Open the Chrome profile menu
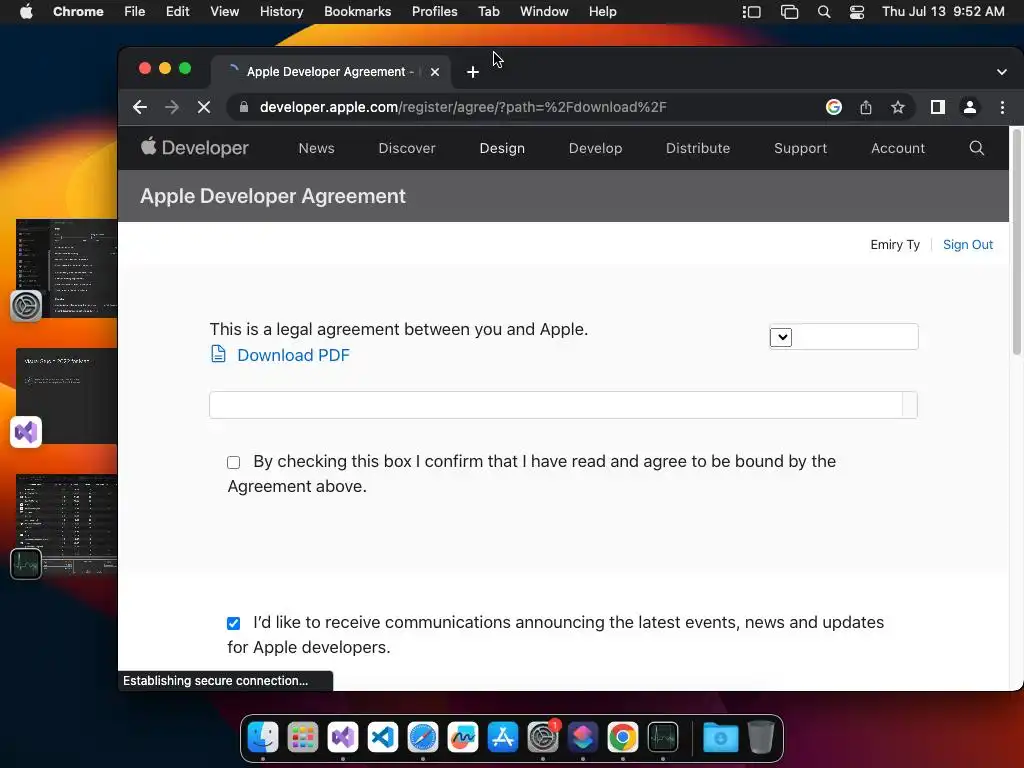Viewport: 1024px width, 768px height. point(970,107)
